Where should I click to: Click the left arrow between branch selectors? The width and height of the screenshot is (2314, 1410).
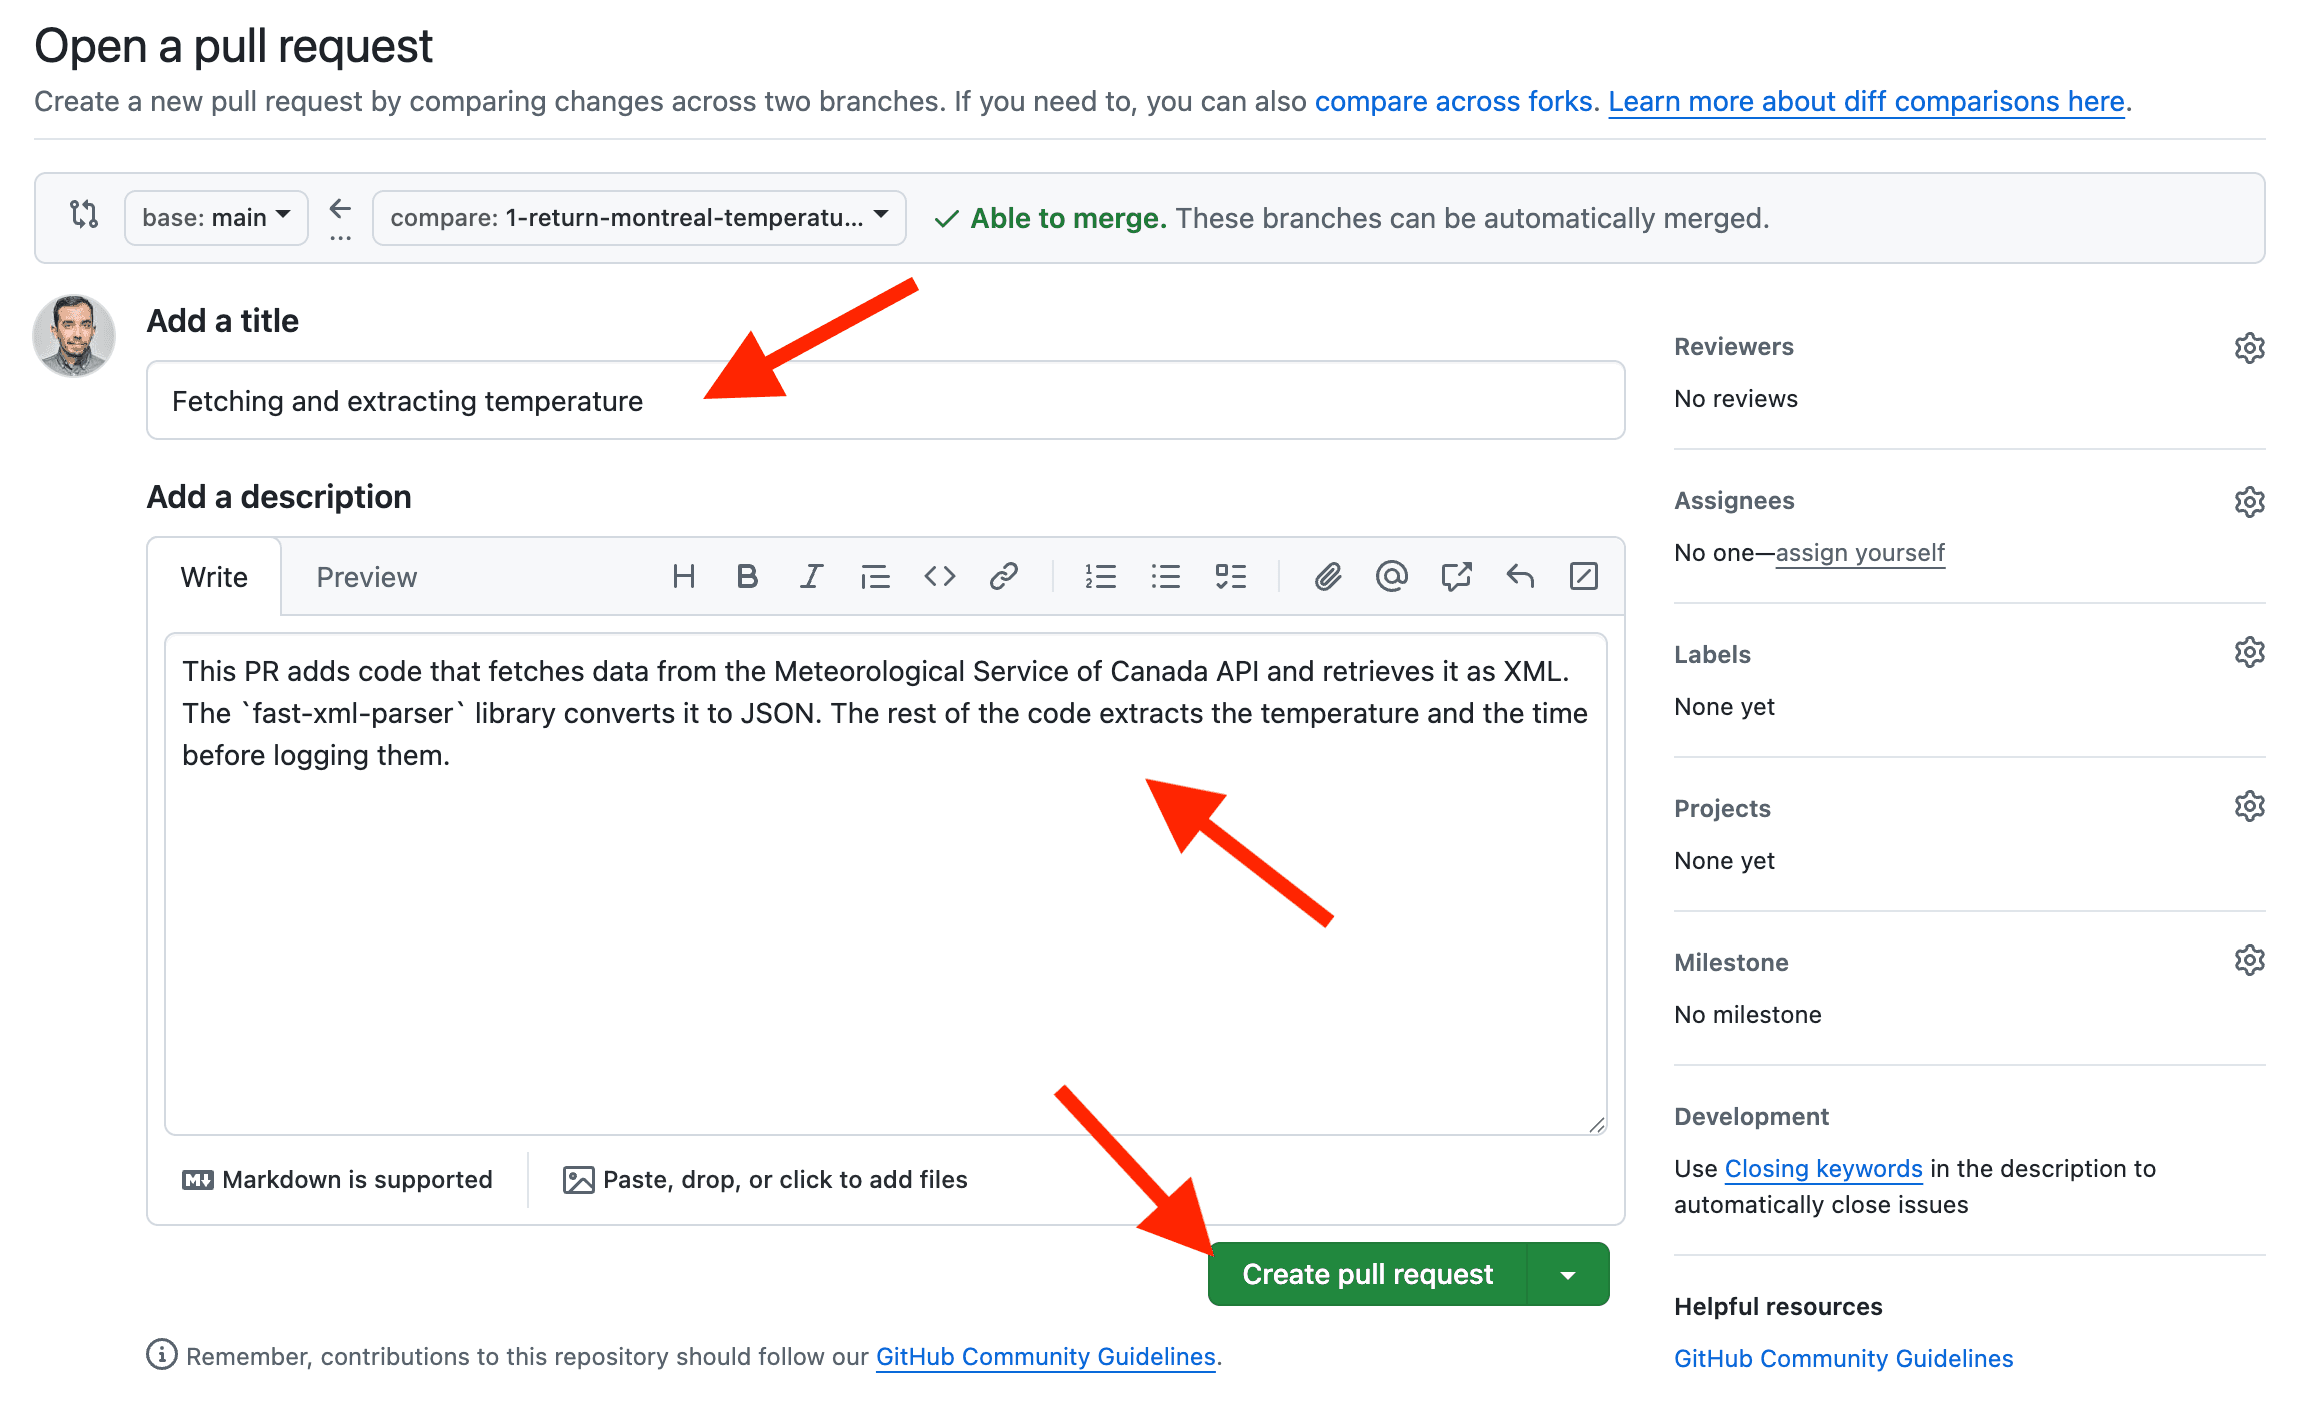(x=340, y=209)
